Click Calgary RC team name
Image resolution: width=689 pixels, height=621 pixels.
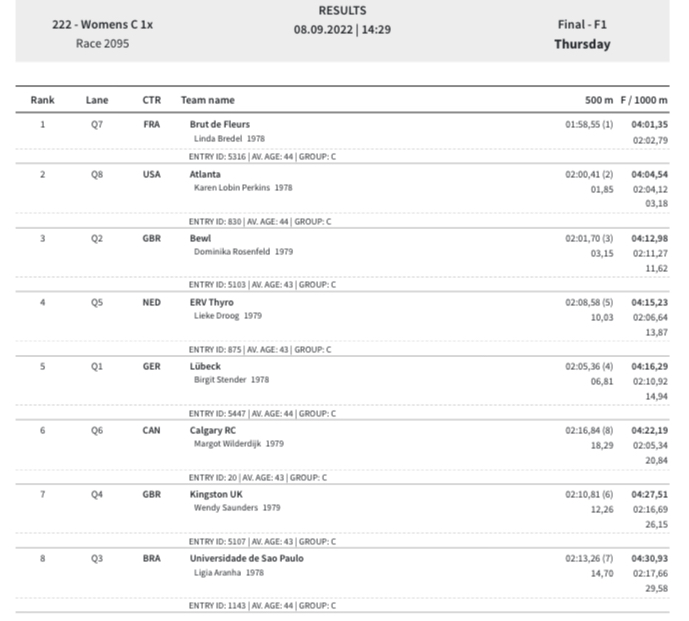pyautogui.click(x=212, y=430)
